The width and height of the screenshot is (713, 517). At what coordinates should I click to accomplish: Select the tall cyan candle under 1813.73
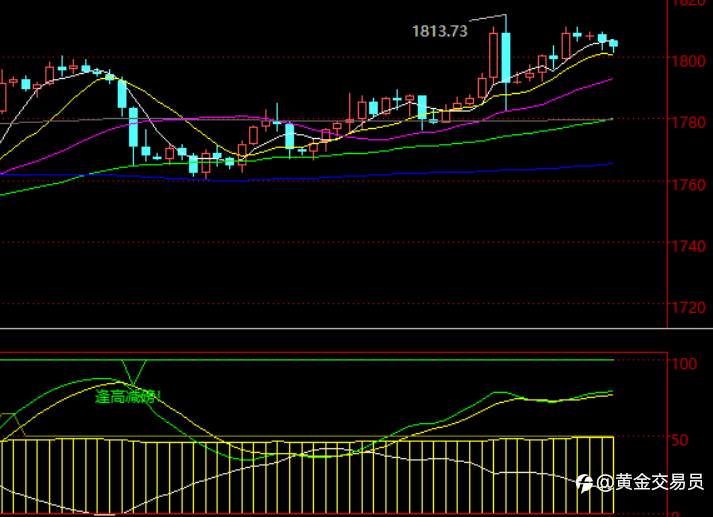point(506,57)
